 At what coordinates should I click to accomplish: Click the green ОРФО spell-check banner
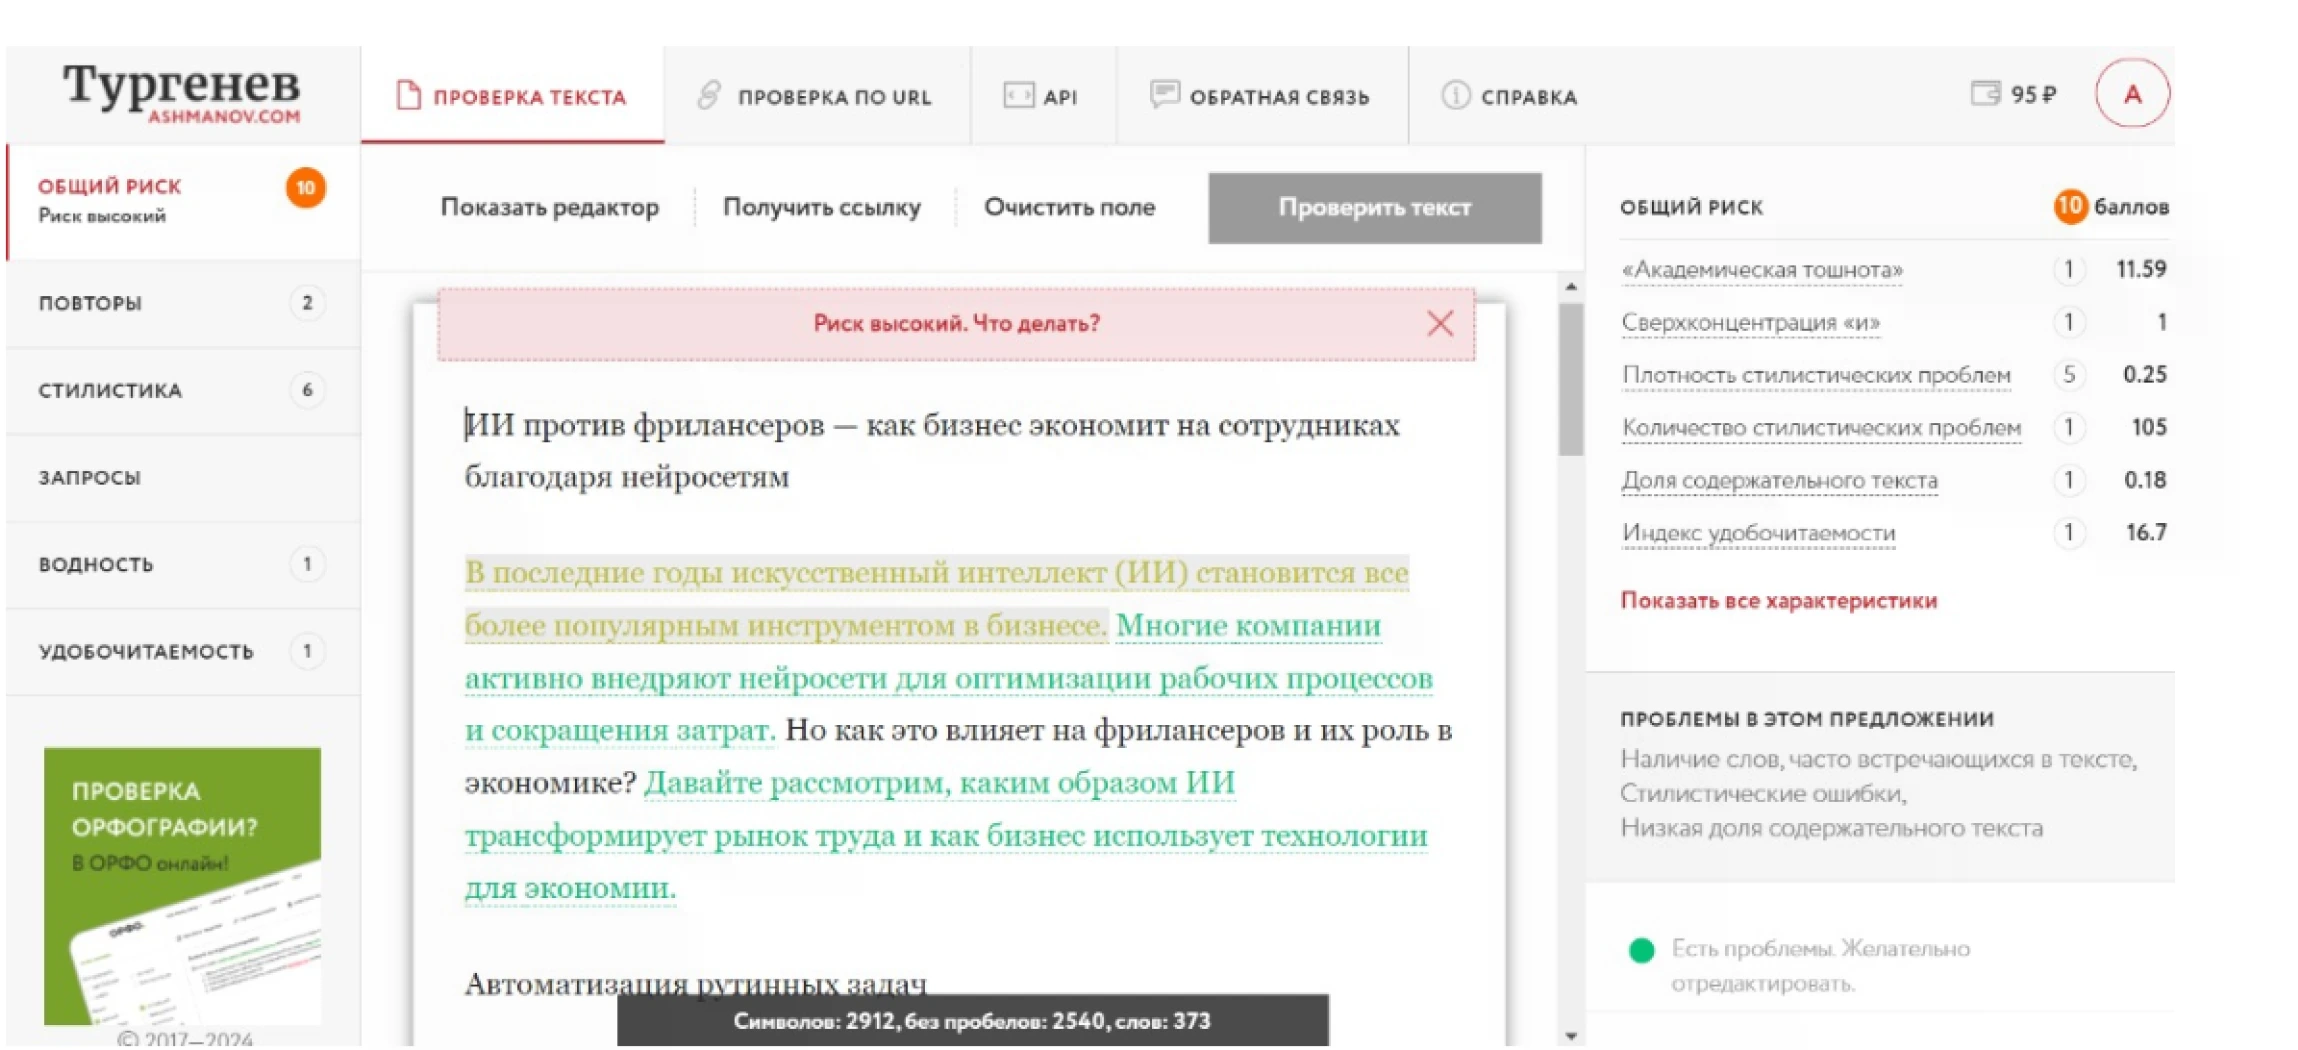182,885
